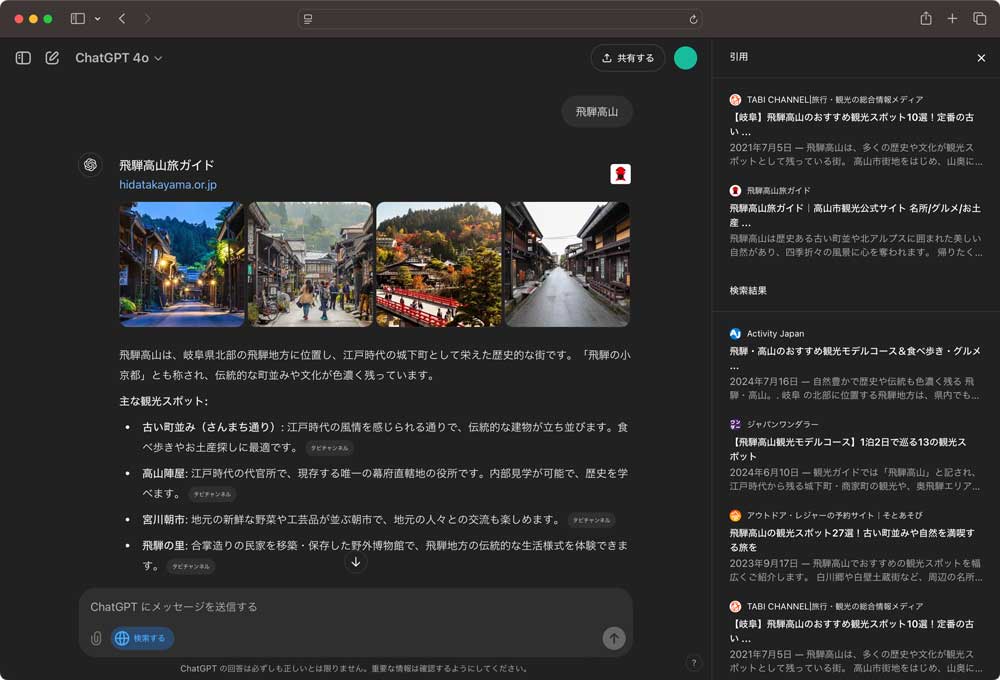Click the red site favicon beside 飛騨高山旅ガイド

621,174
